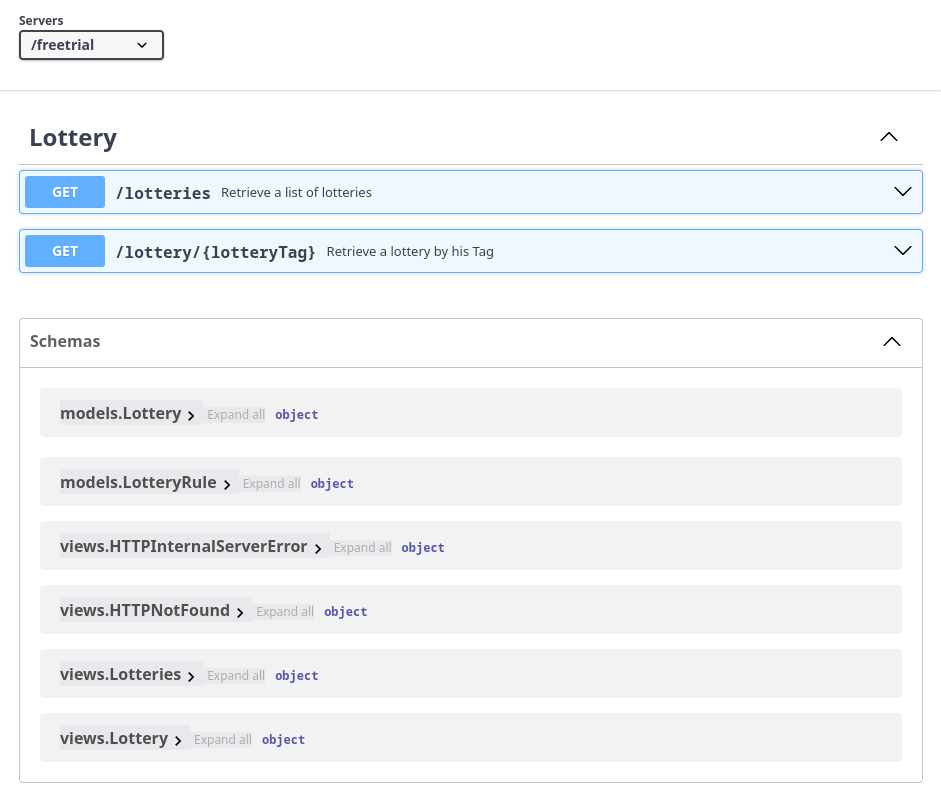Click GET badge for /lottery/{lotteryTag} endpoint

click(65, 251)
